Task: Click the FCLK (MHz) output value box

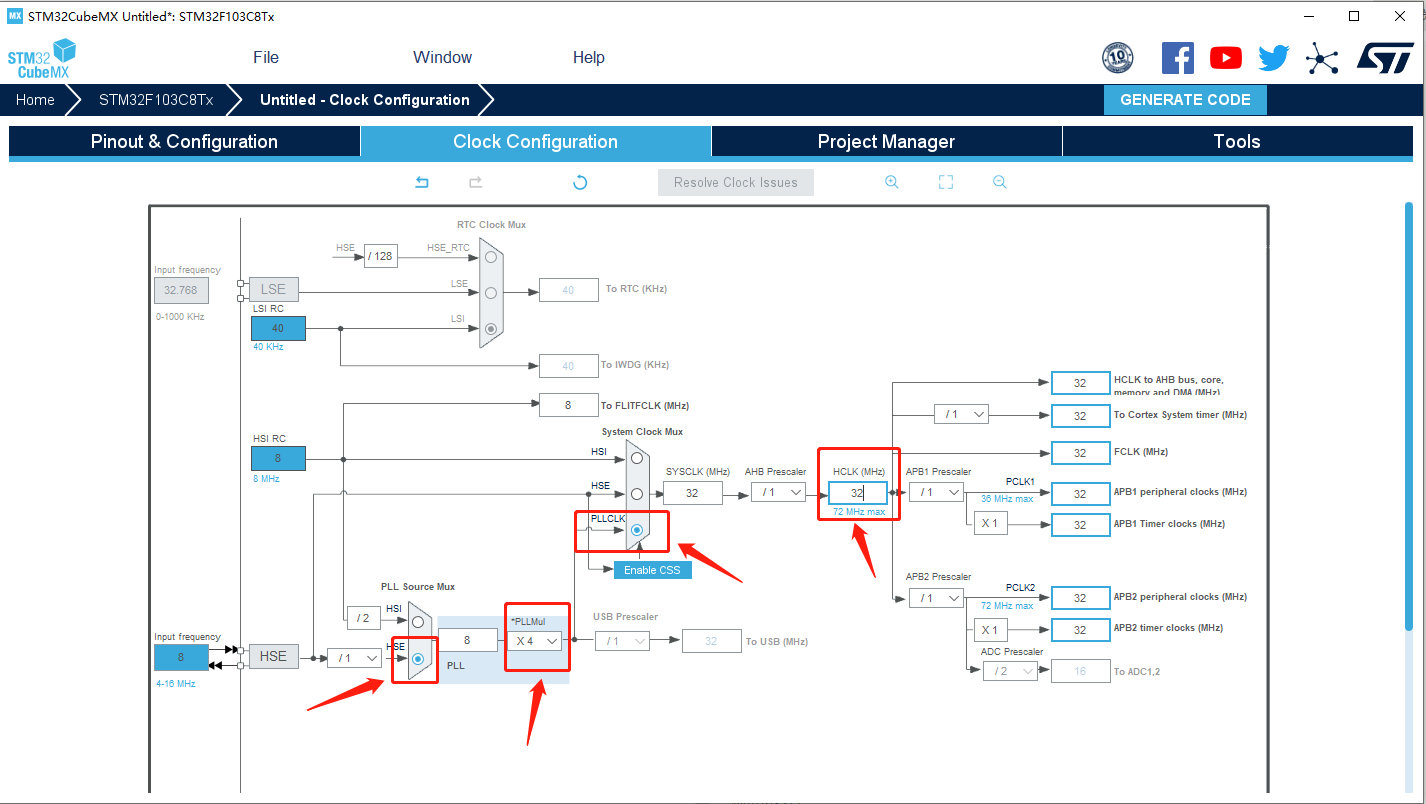Action: pos(1080,453)
